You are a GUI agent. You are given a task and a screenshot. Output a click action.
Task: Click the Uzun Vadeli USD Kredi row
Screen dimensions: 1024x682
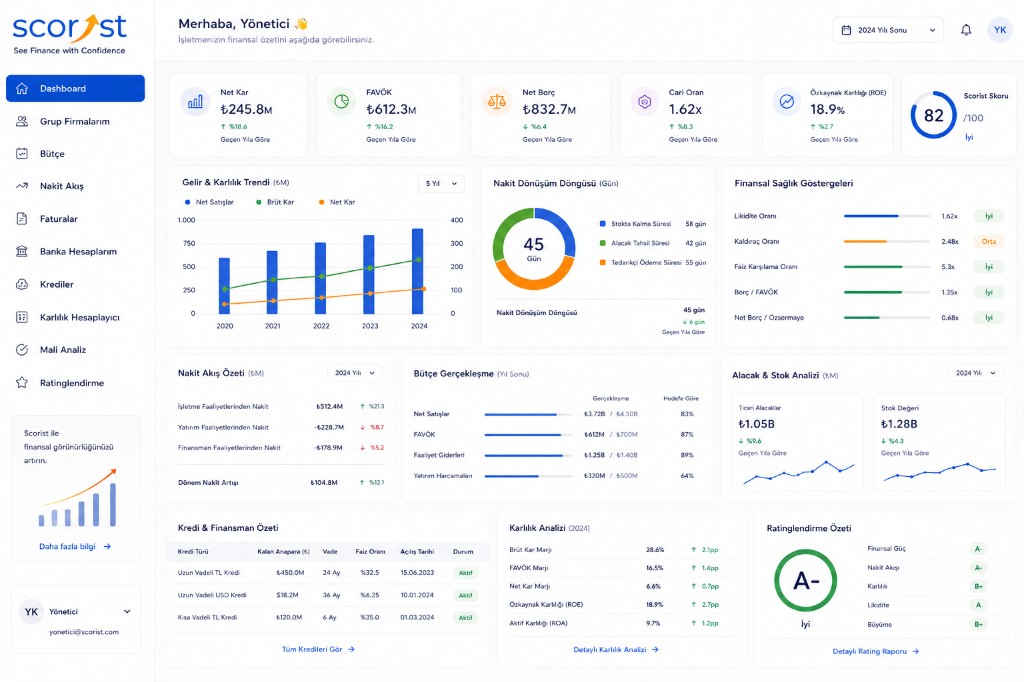327,595
